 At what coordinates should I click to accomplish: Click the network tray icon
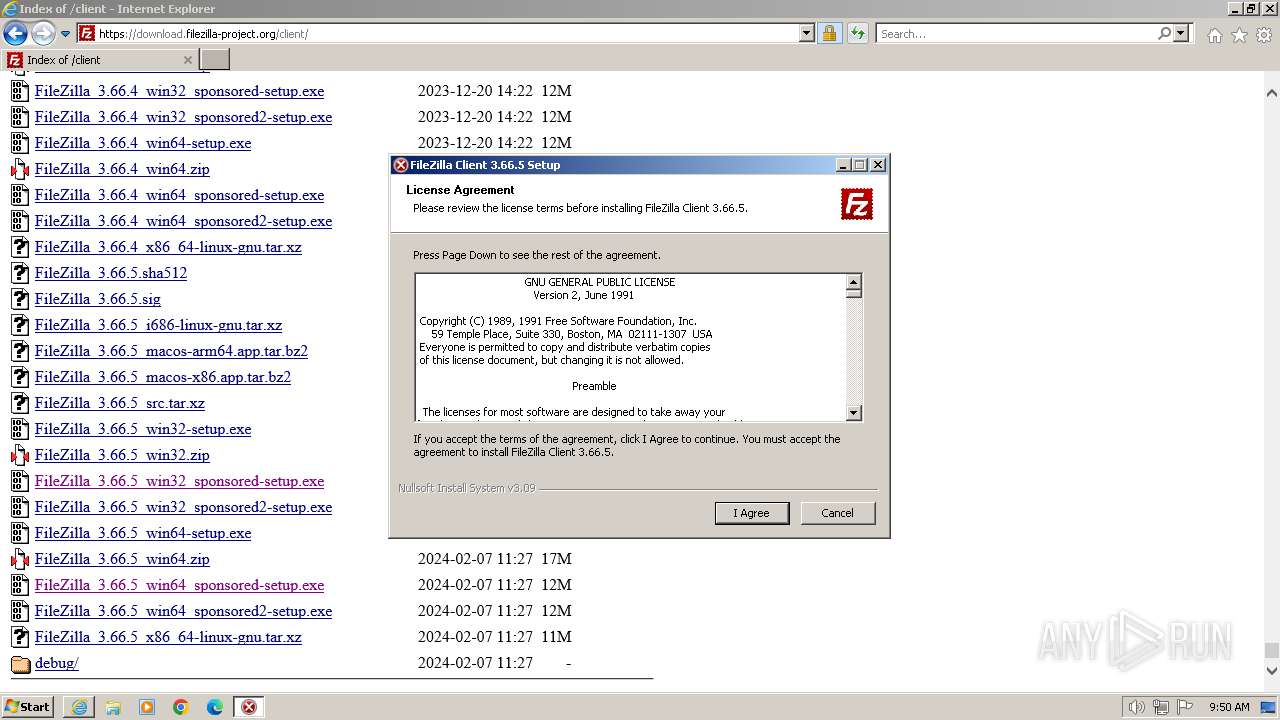[1160, 707]
